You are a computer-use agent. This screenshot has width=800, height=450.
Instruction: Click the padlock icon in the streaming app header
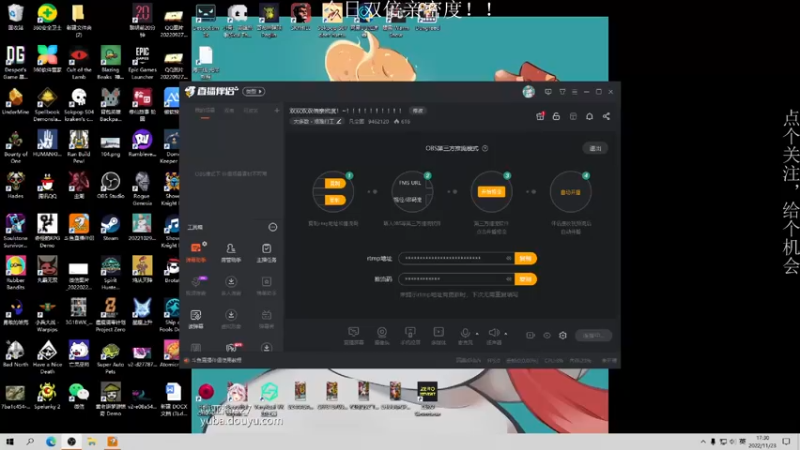[556, 116]
